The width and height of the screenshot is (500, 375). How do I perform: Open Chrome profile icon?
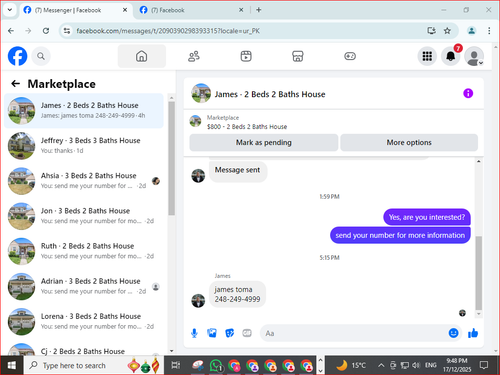click(x=471, y=31)
